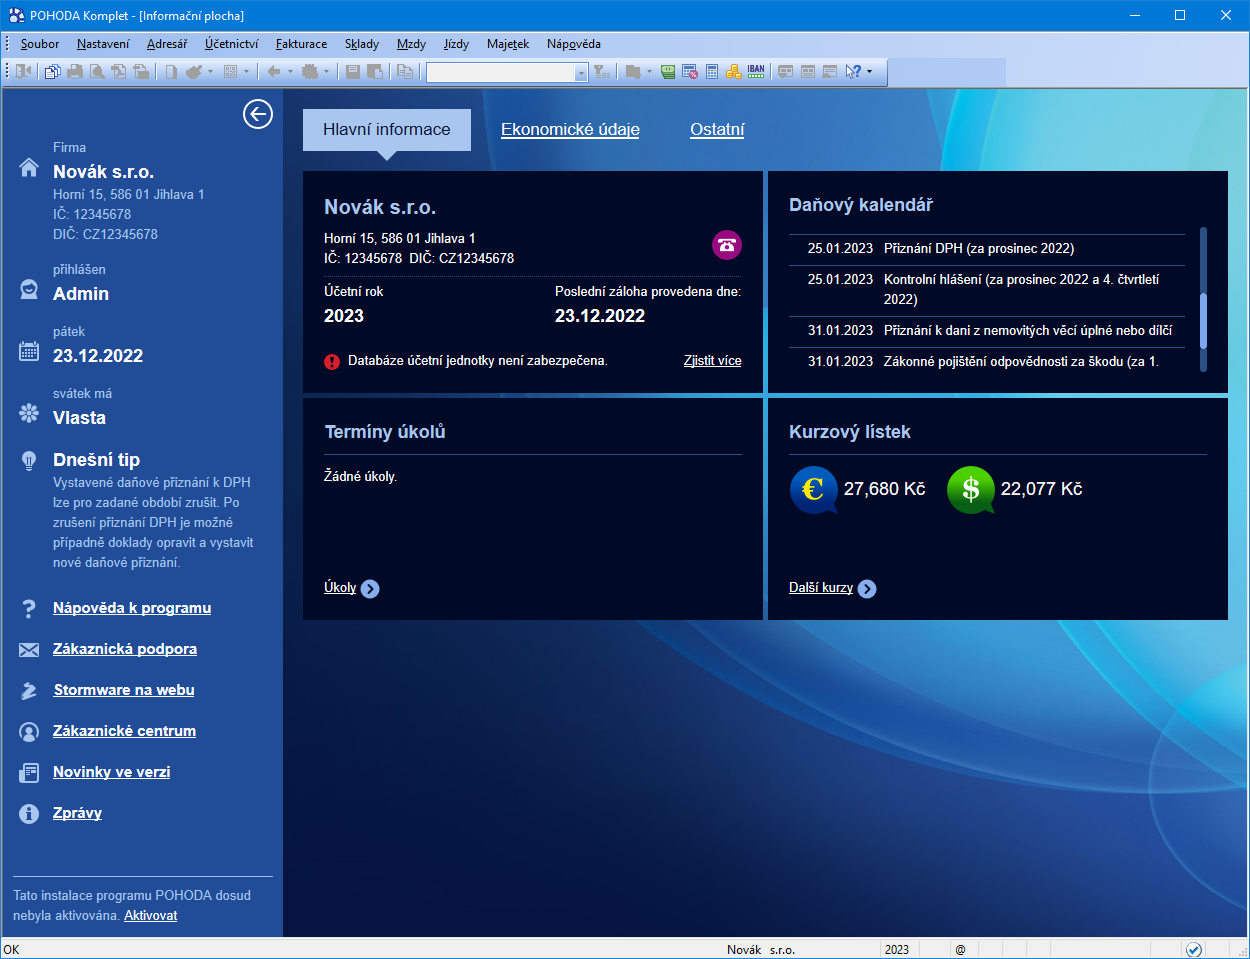The width and height of the screenshot is (1250, 959).
Task: Click the paintbrush toolbar icon
Action: coord(194,71)
